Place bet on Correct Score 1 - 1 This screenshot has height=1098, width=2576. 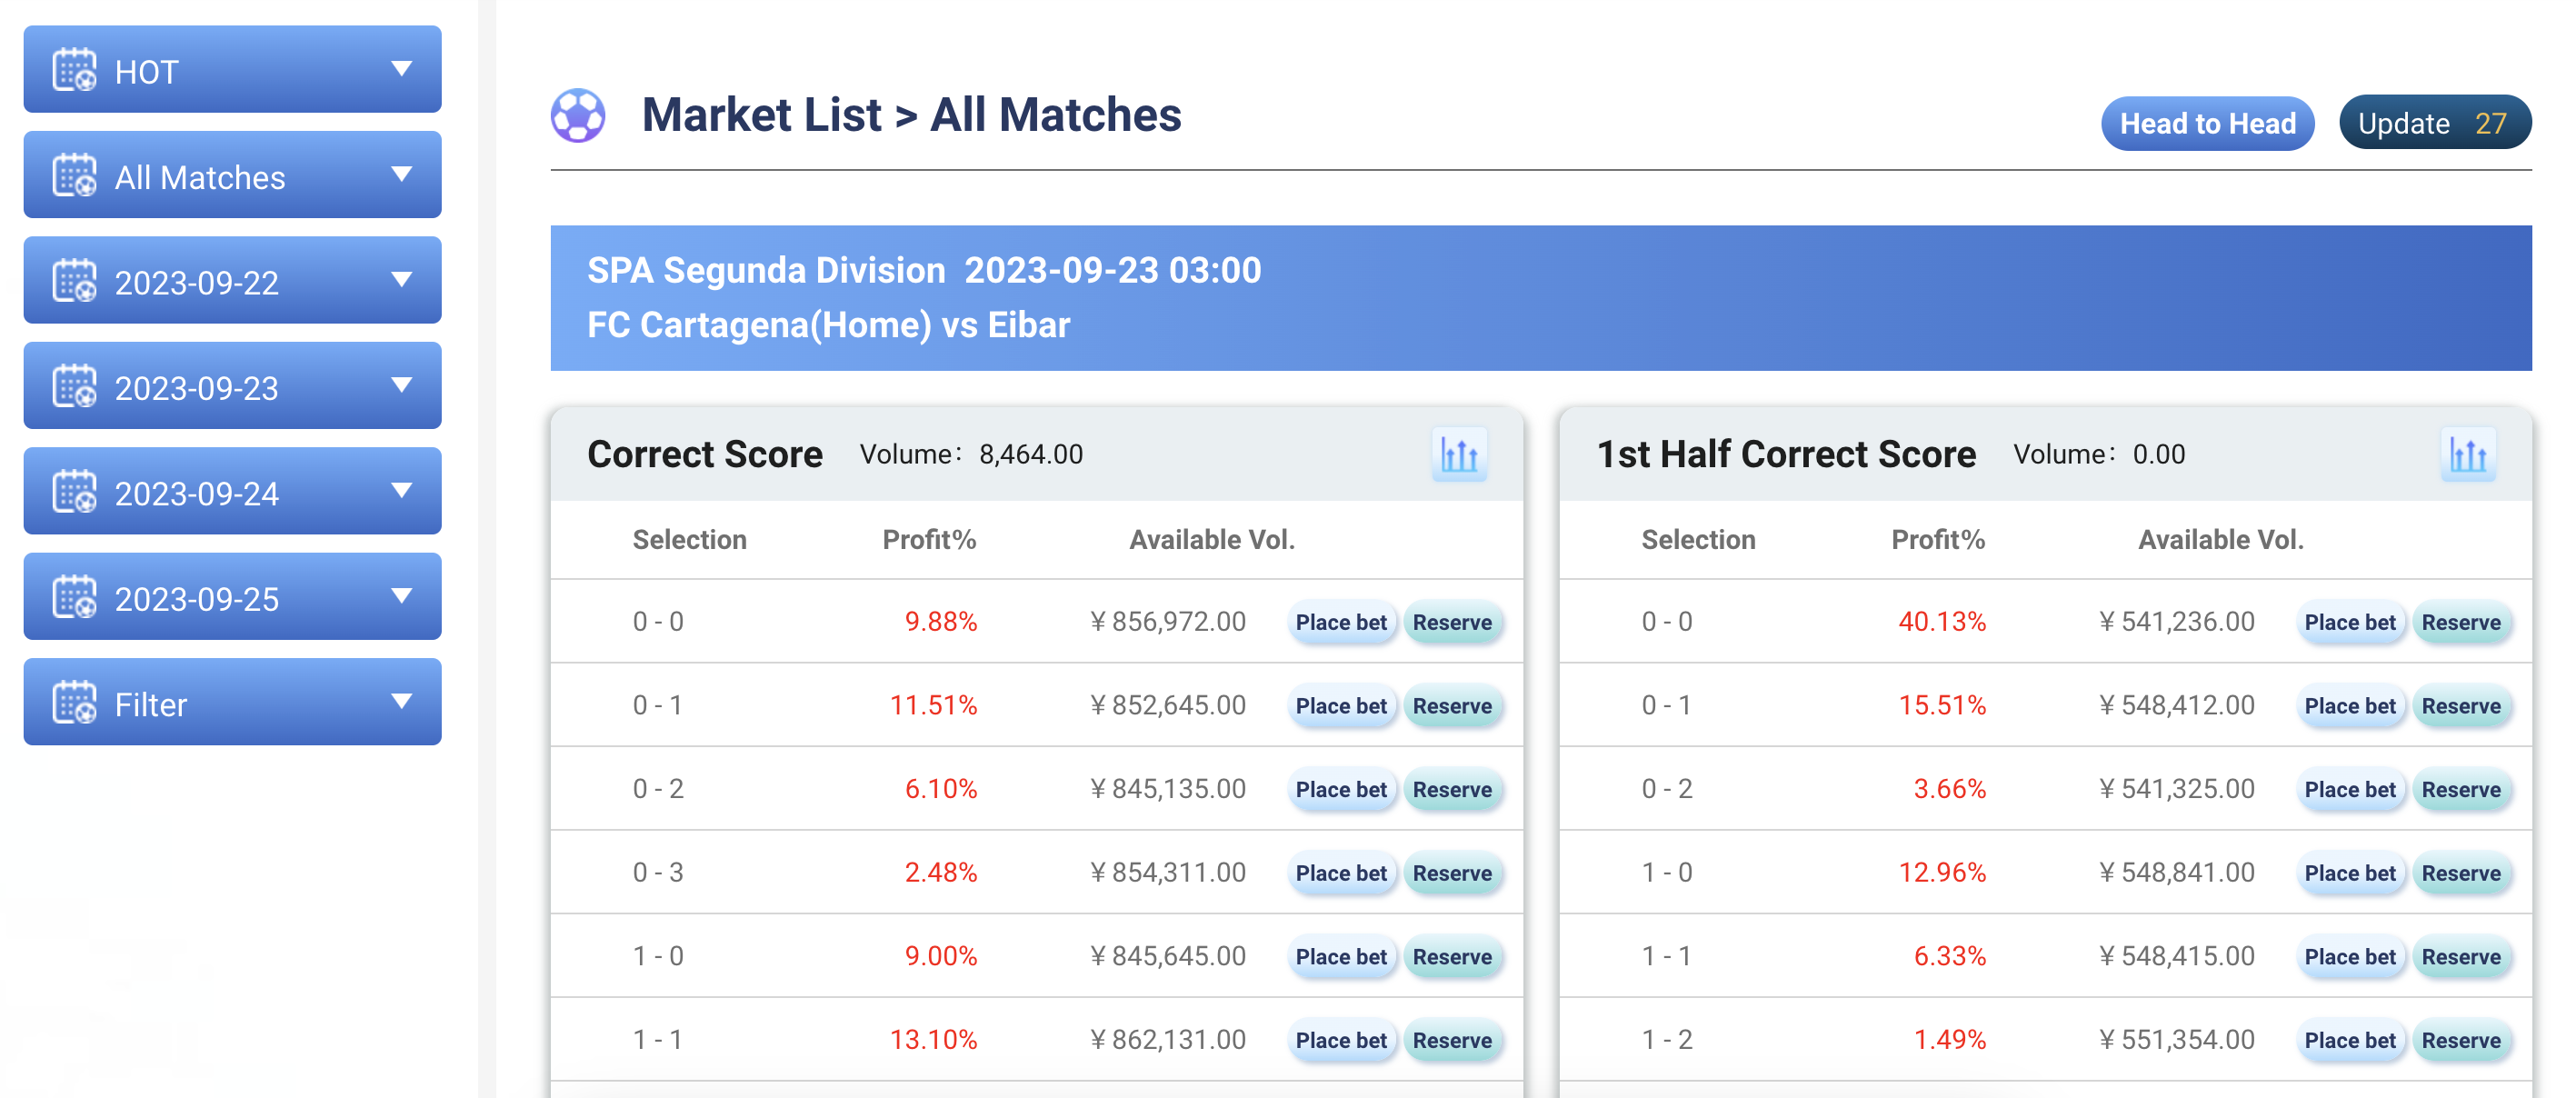coord(1340,1040)
